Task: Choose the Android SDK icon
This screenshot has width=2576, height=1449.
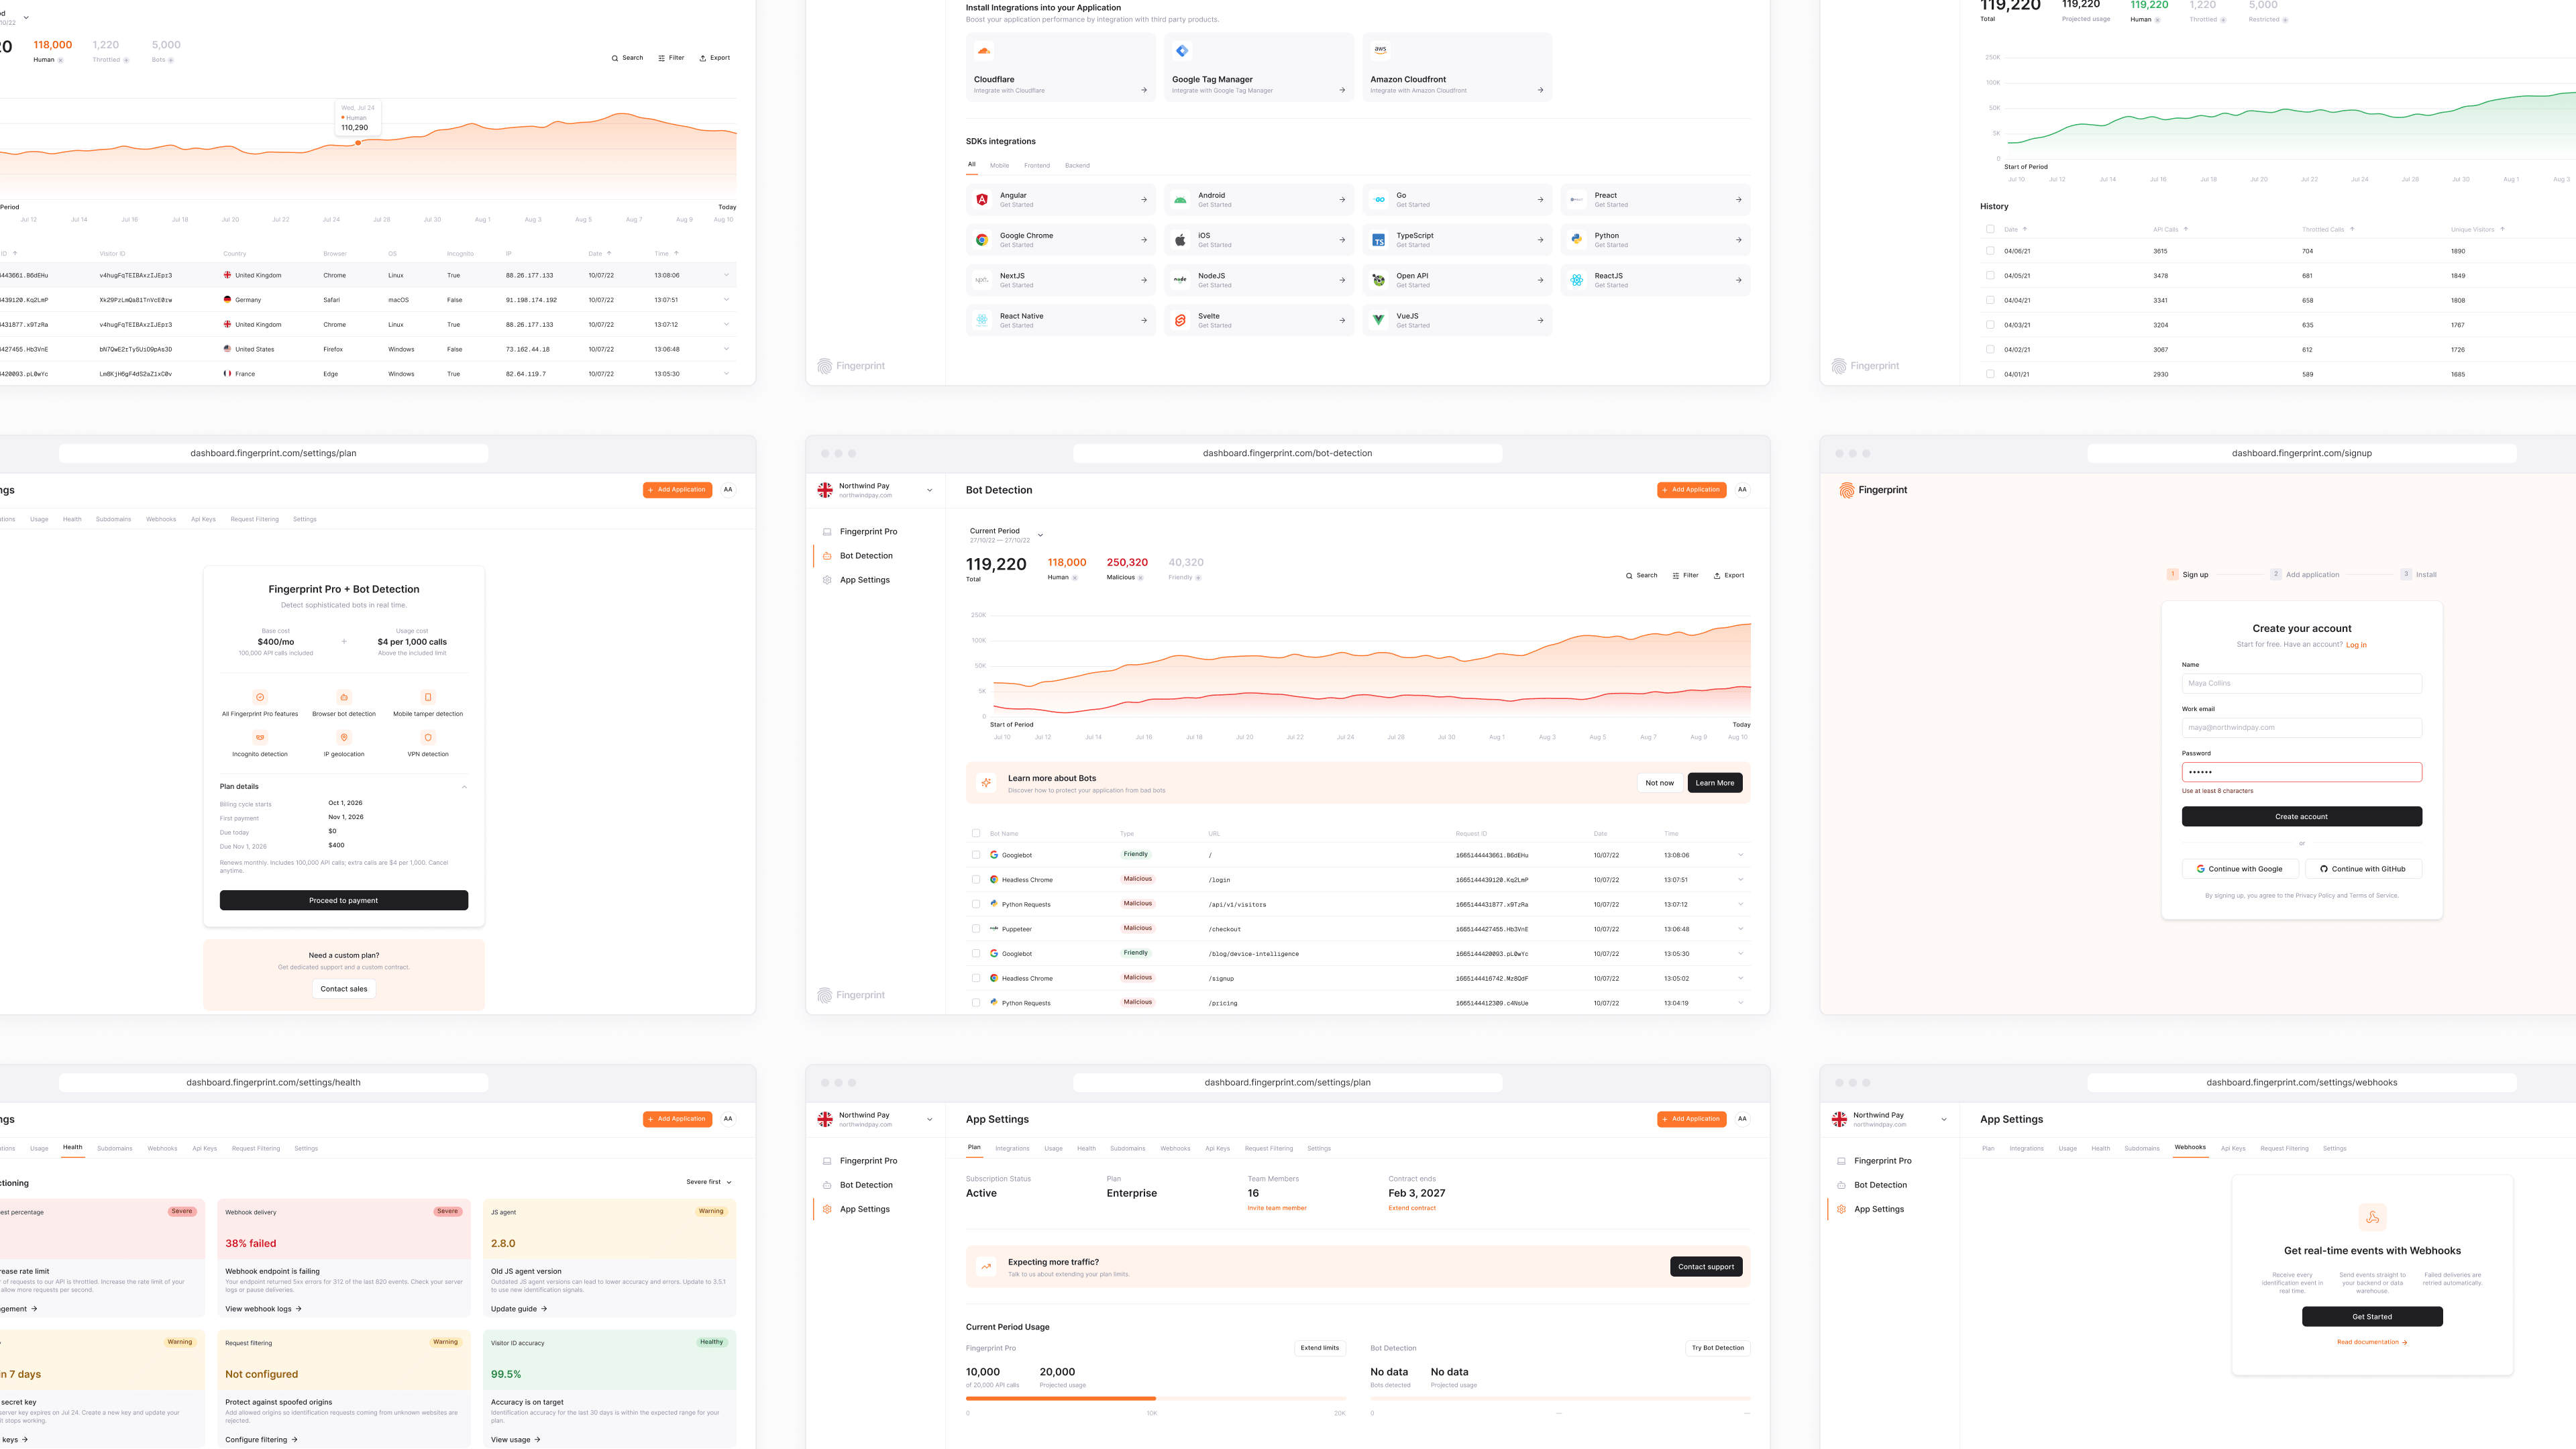Action: 1180,200
